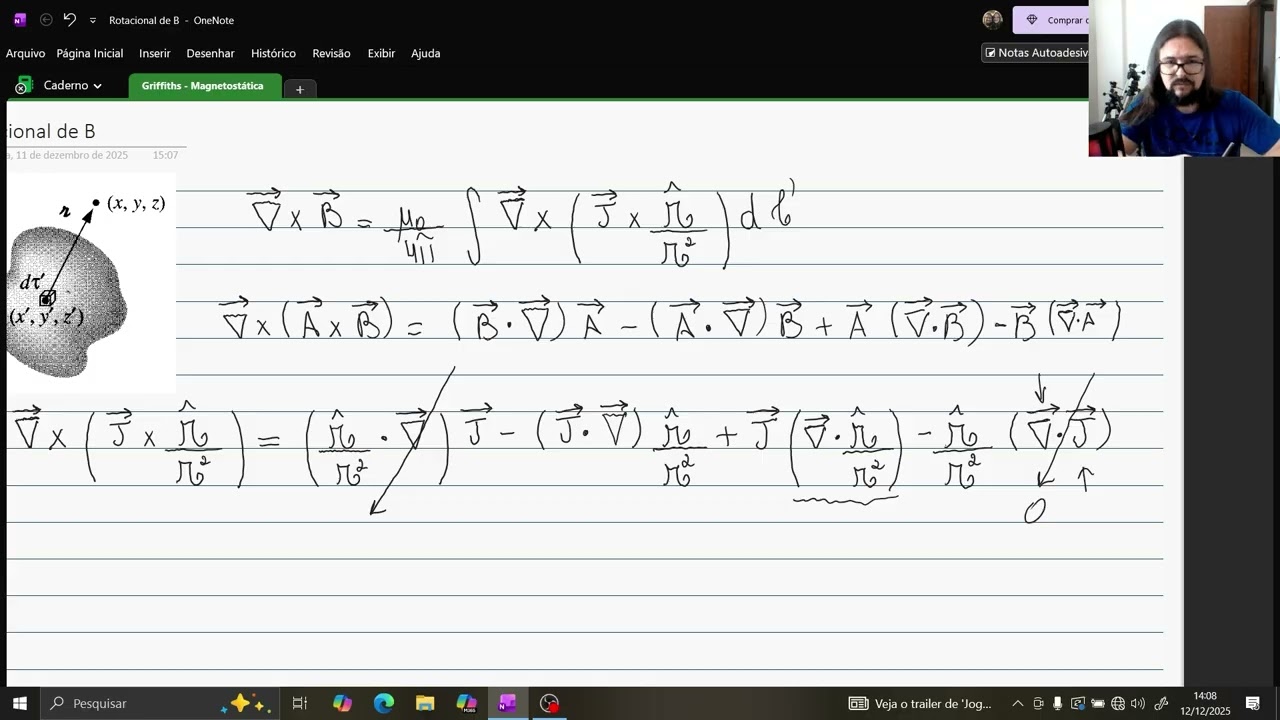Viewport: 1280px width, 720px height.
Task: Open the Arquivo menu
Action: coord(25,53)
